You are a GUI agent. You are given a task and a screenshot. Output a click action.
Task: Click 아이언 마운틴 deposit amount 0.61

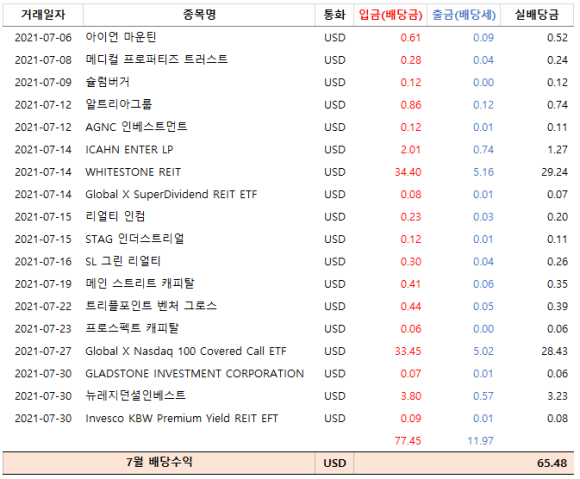pyautogui.click(x=411, y=38)
